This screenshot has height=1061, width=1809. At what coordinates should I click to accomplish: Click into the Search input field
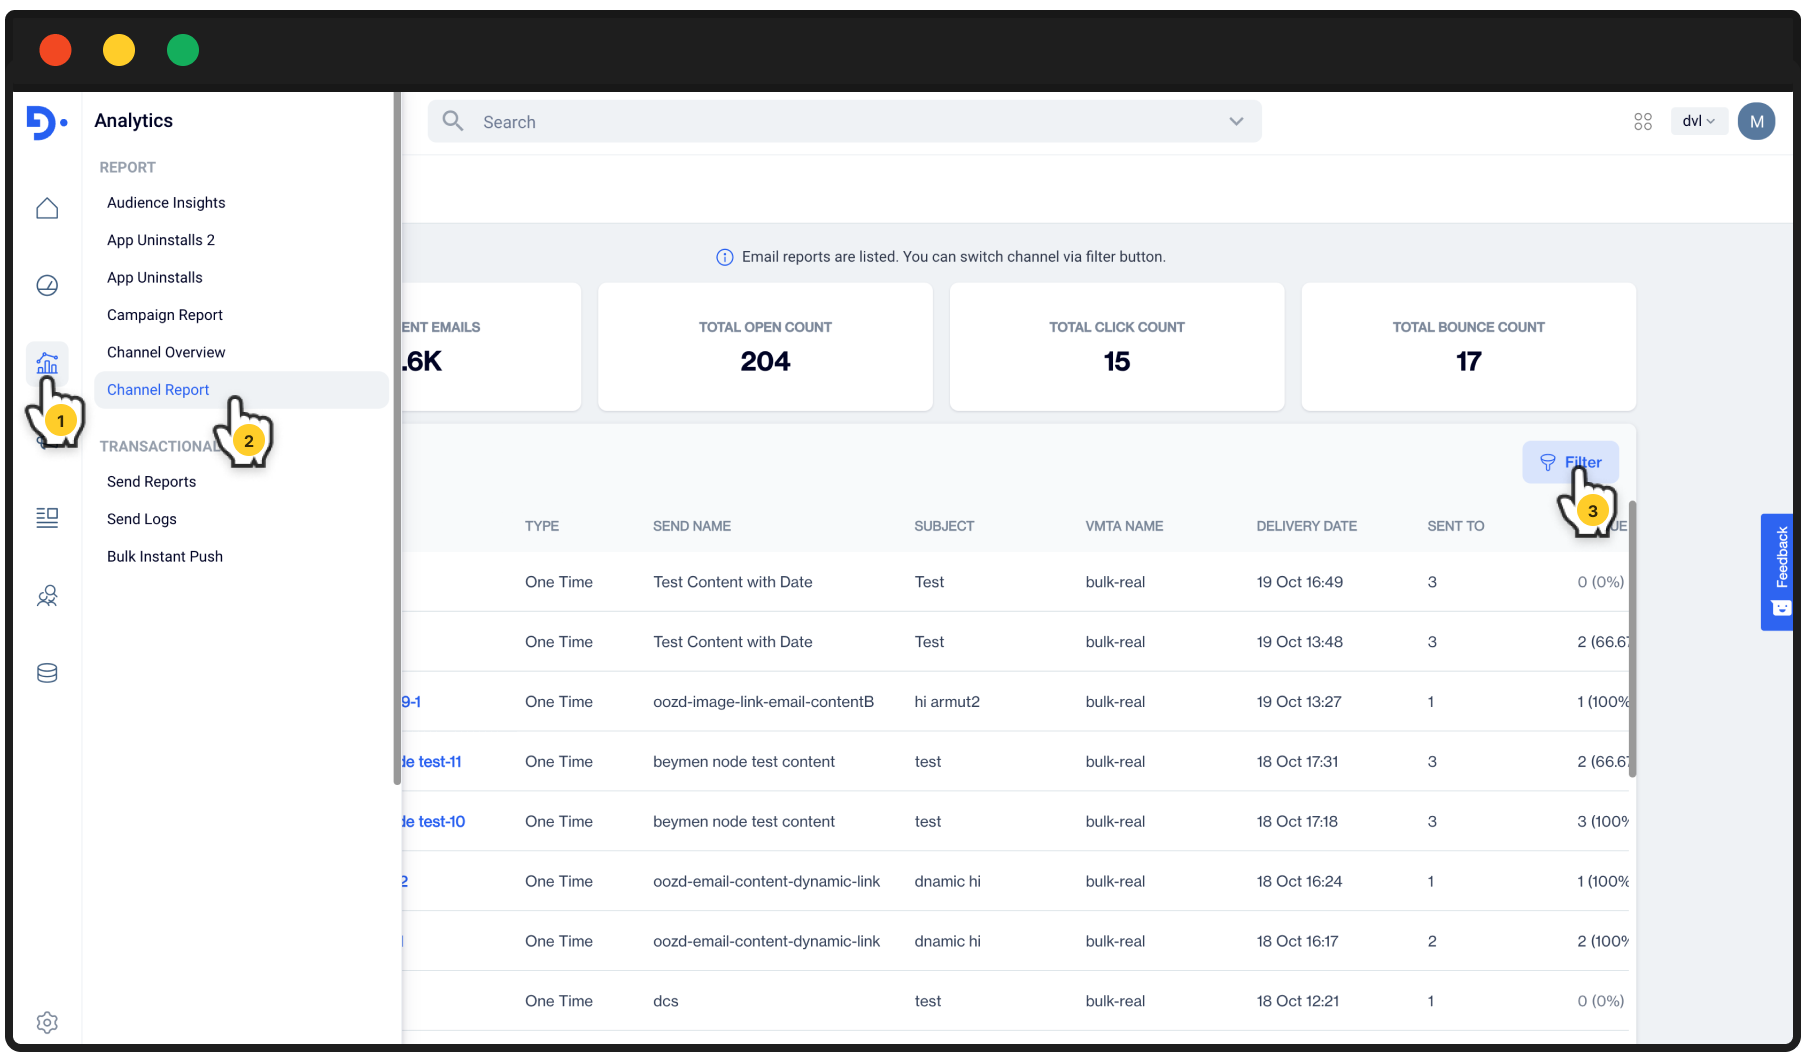(845, 121)
